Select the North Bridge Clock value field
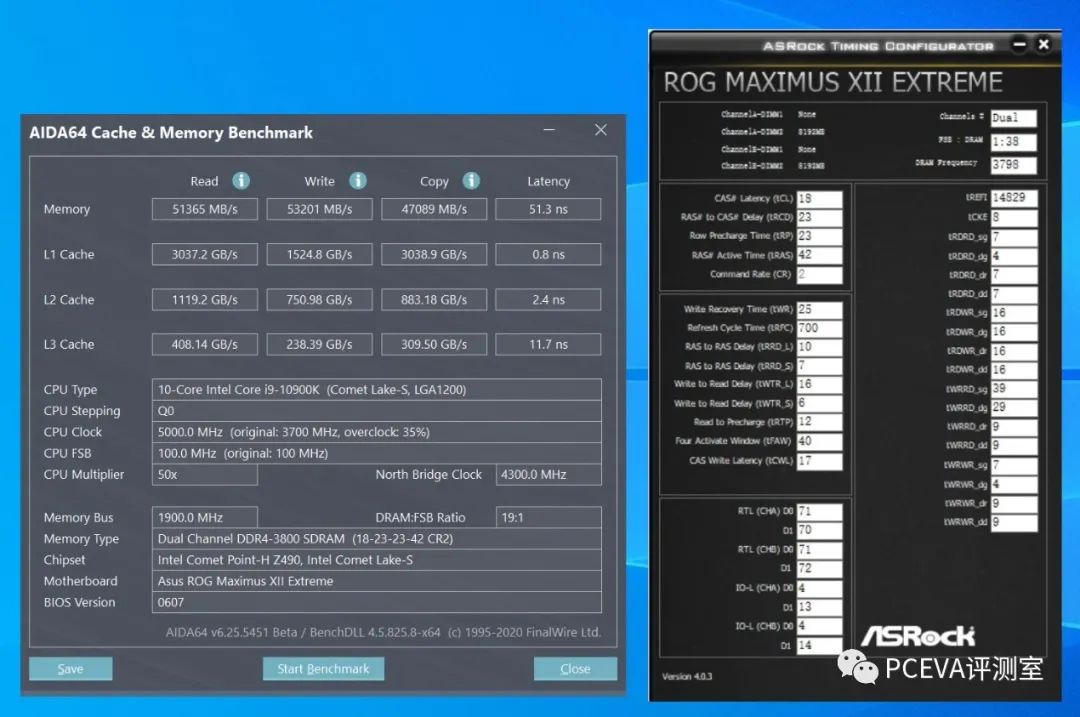 (548, 474)
